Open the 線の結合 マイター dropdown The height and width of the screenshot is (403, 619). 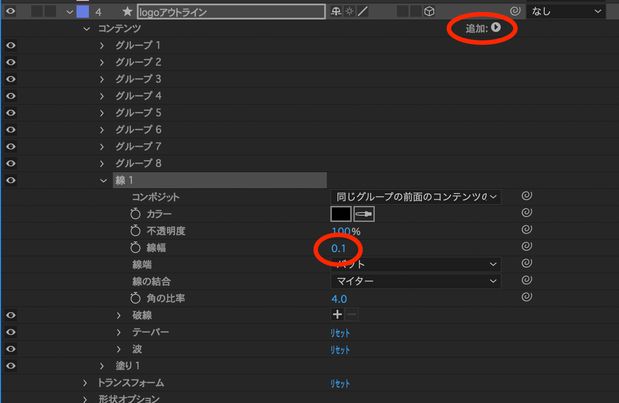click(x=415, y=281)
